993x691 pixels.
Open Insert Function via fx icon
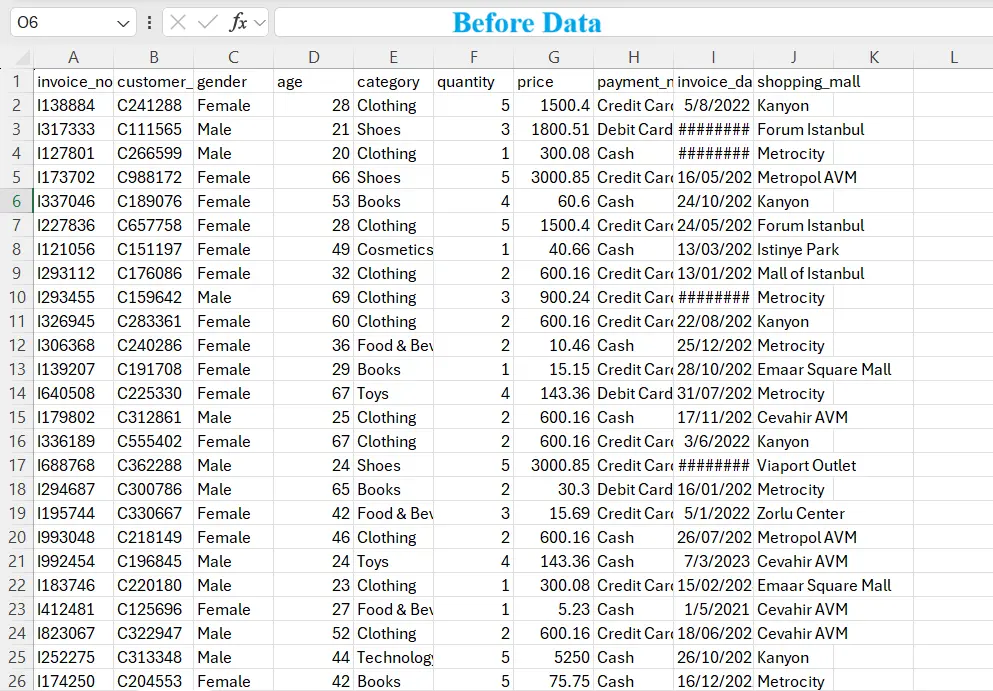[237, 23]
